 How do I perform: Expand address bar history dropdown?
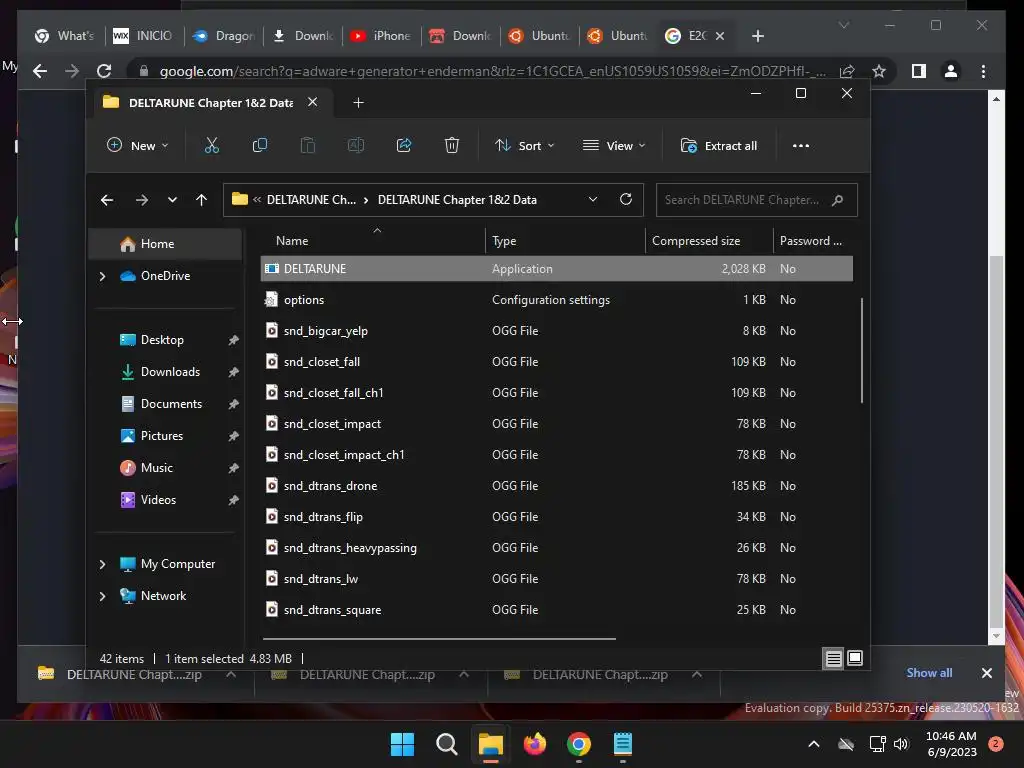click(593, 199)
